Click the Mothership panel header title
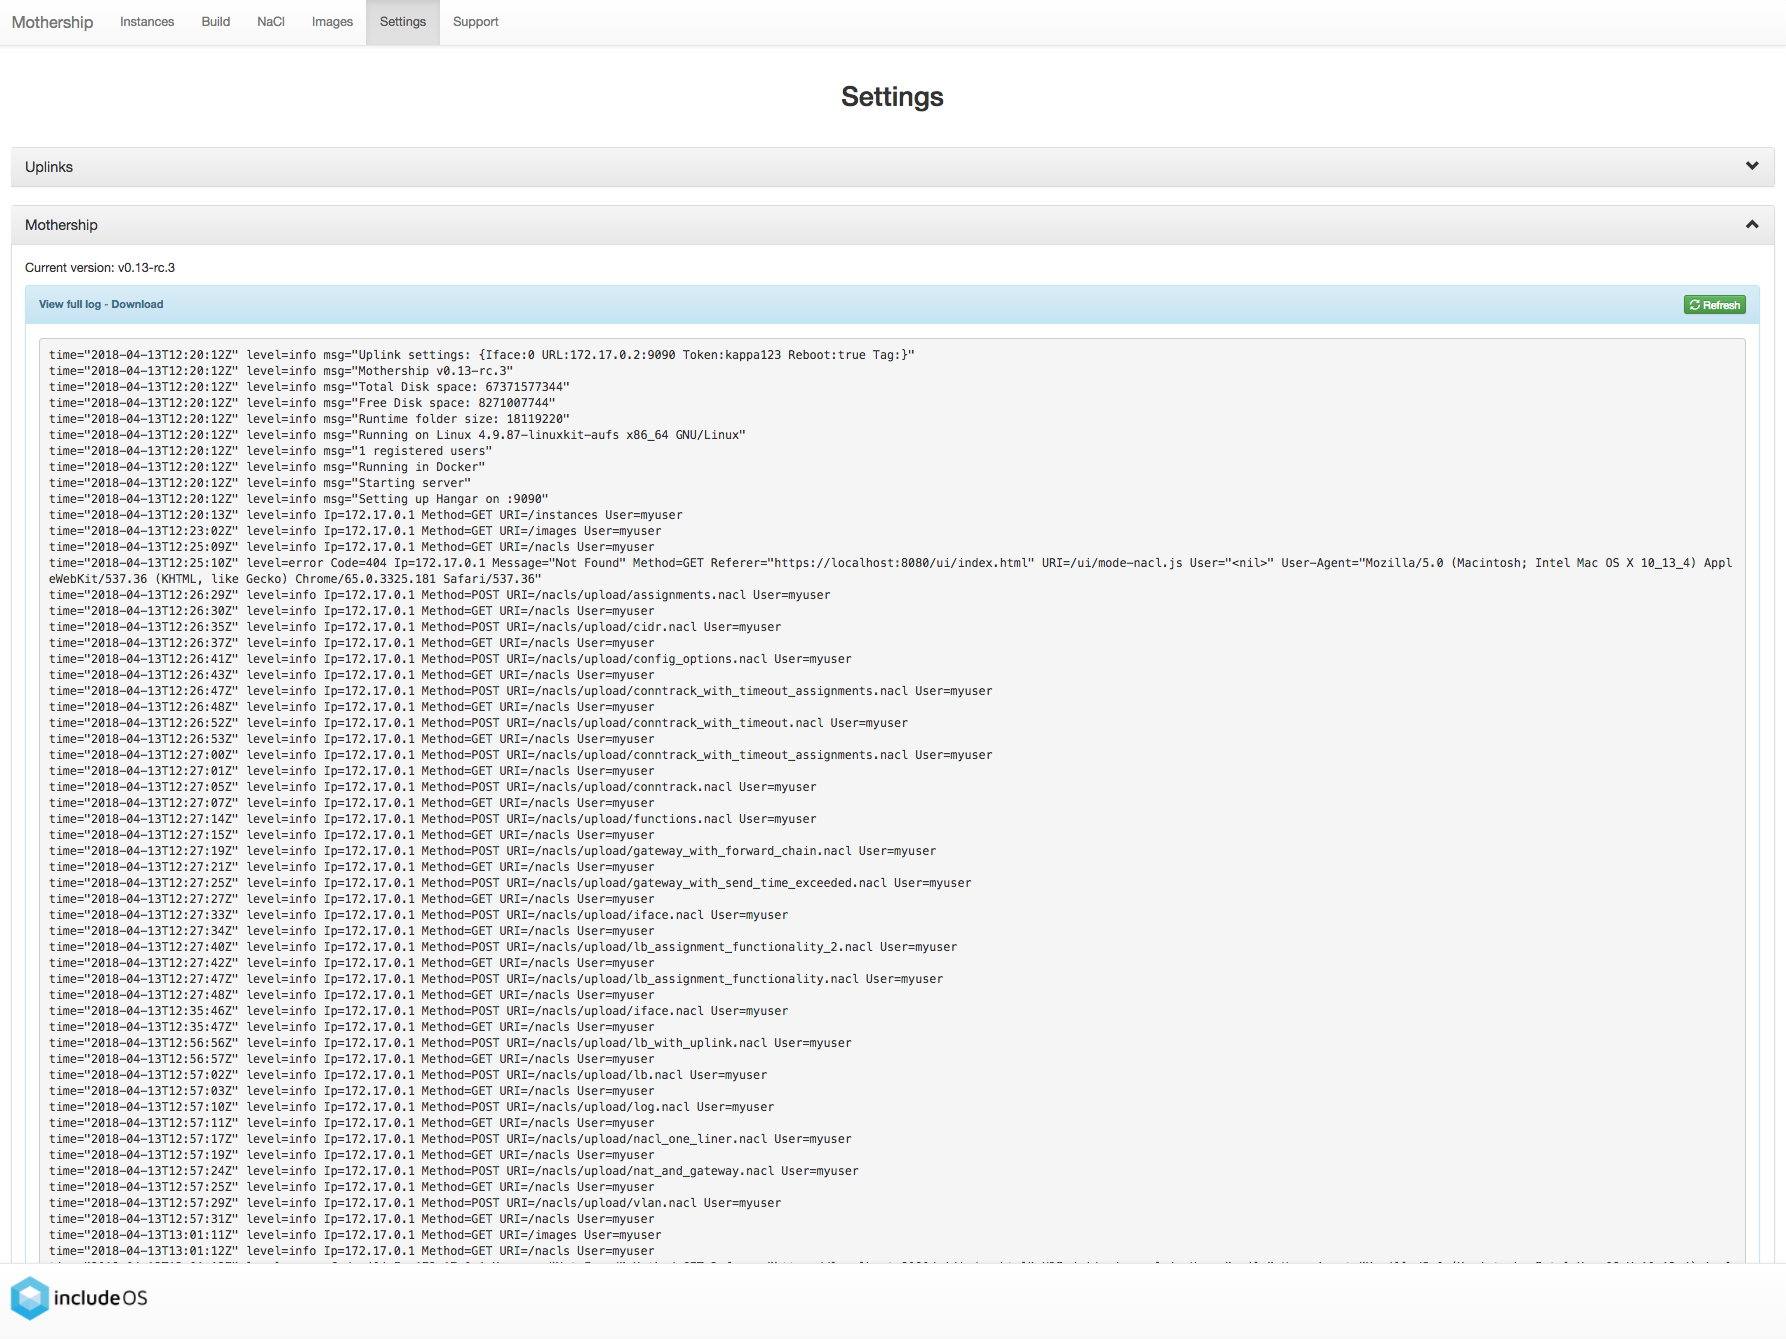Viewport: 1786px width, 1339px height. click(61, 225)
